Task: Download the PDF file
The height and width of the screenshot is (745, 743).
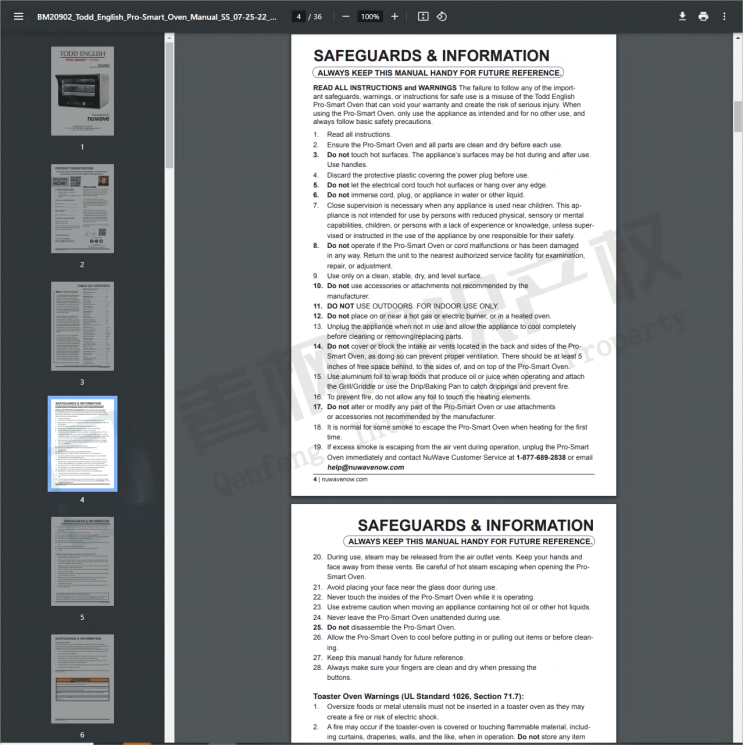Action: click(682, 17)
